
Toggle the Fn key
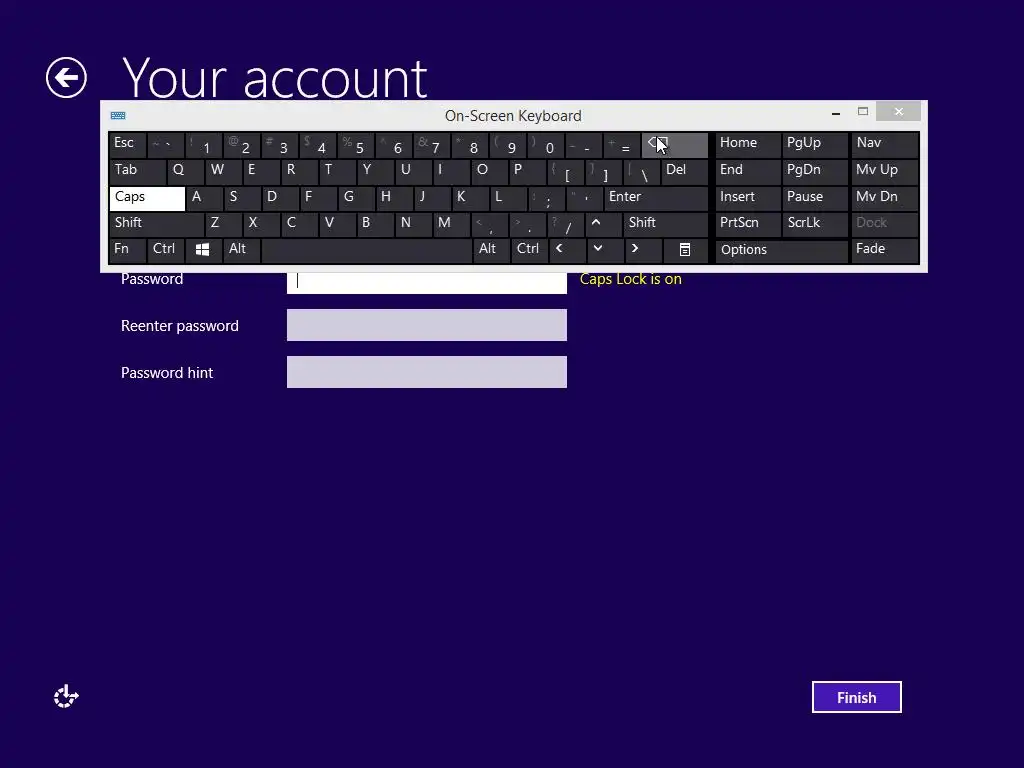pos(127,250)
